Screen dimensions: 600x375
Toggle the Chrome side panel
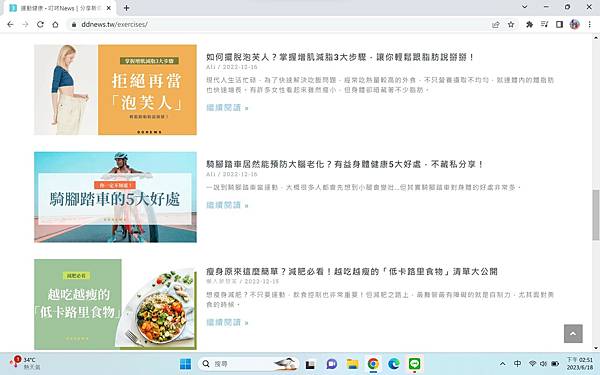pyautogui.click(x=559, y=24)
